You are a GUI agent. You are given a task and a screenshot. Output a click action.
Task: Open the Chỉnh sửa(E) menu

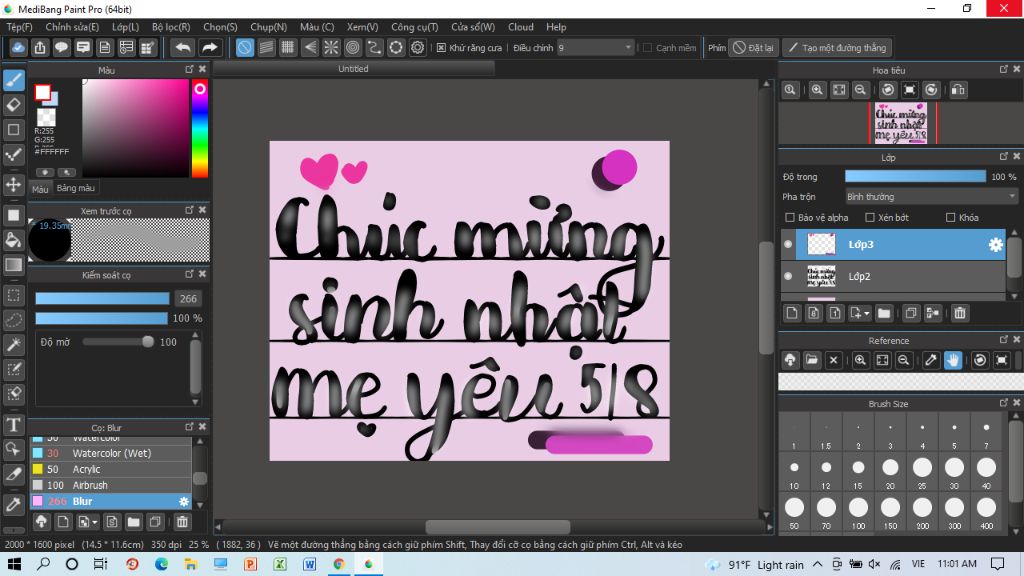(x=72, y=27)
